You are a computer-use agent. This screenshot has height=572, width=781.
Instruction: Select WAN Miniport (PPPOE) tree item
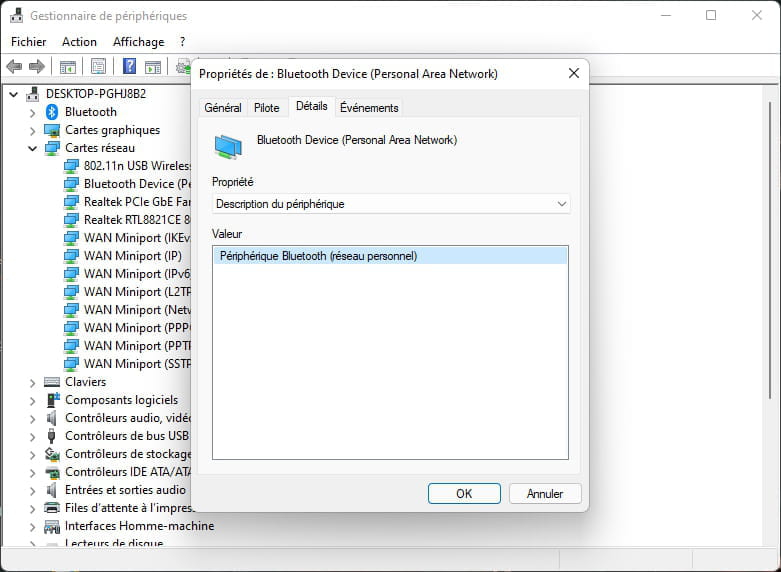[x=137, y=327]
